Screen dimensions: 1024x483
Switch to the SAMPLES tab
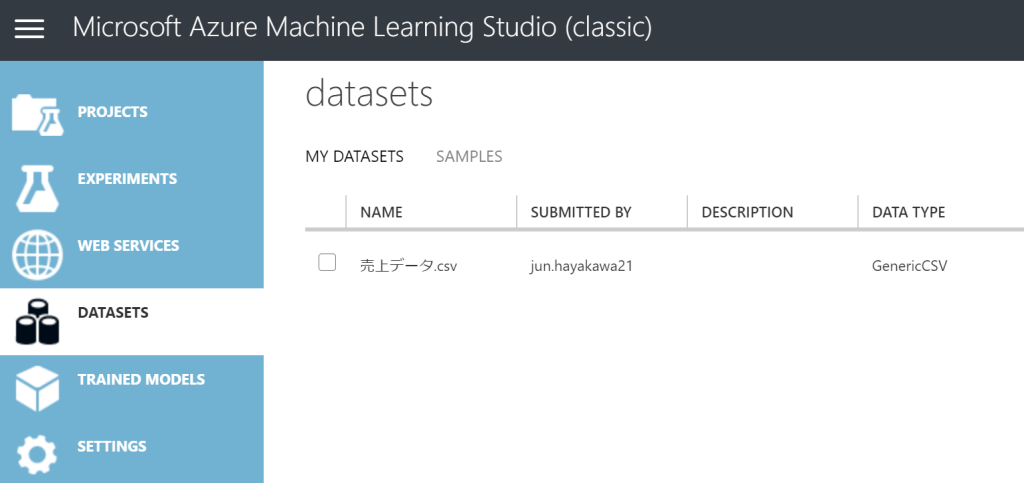(x=469, y=156)
